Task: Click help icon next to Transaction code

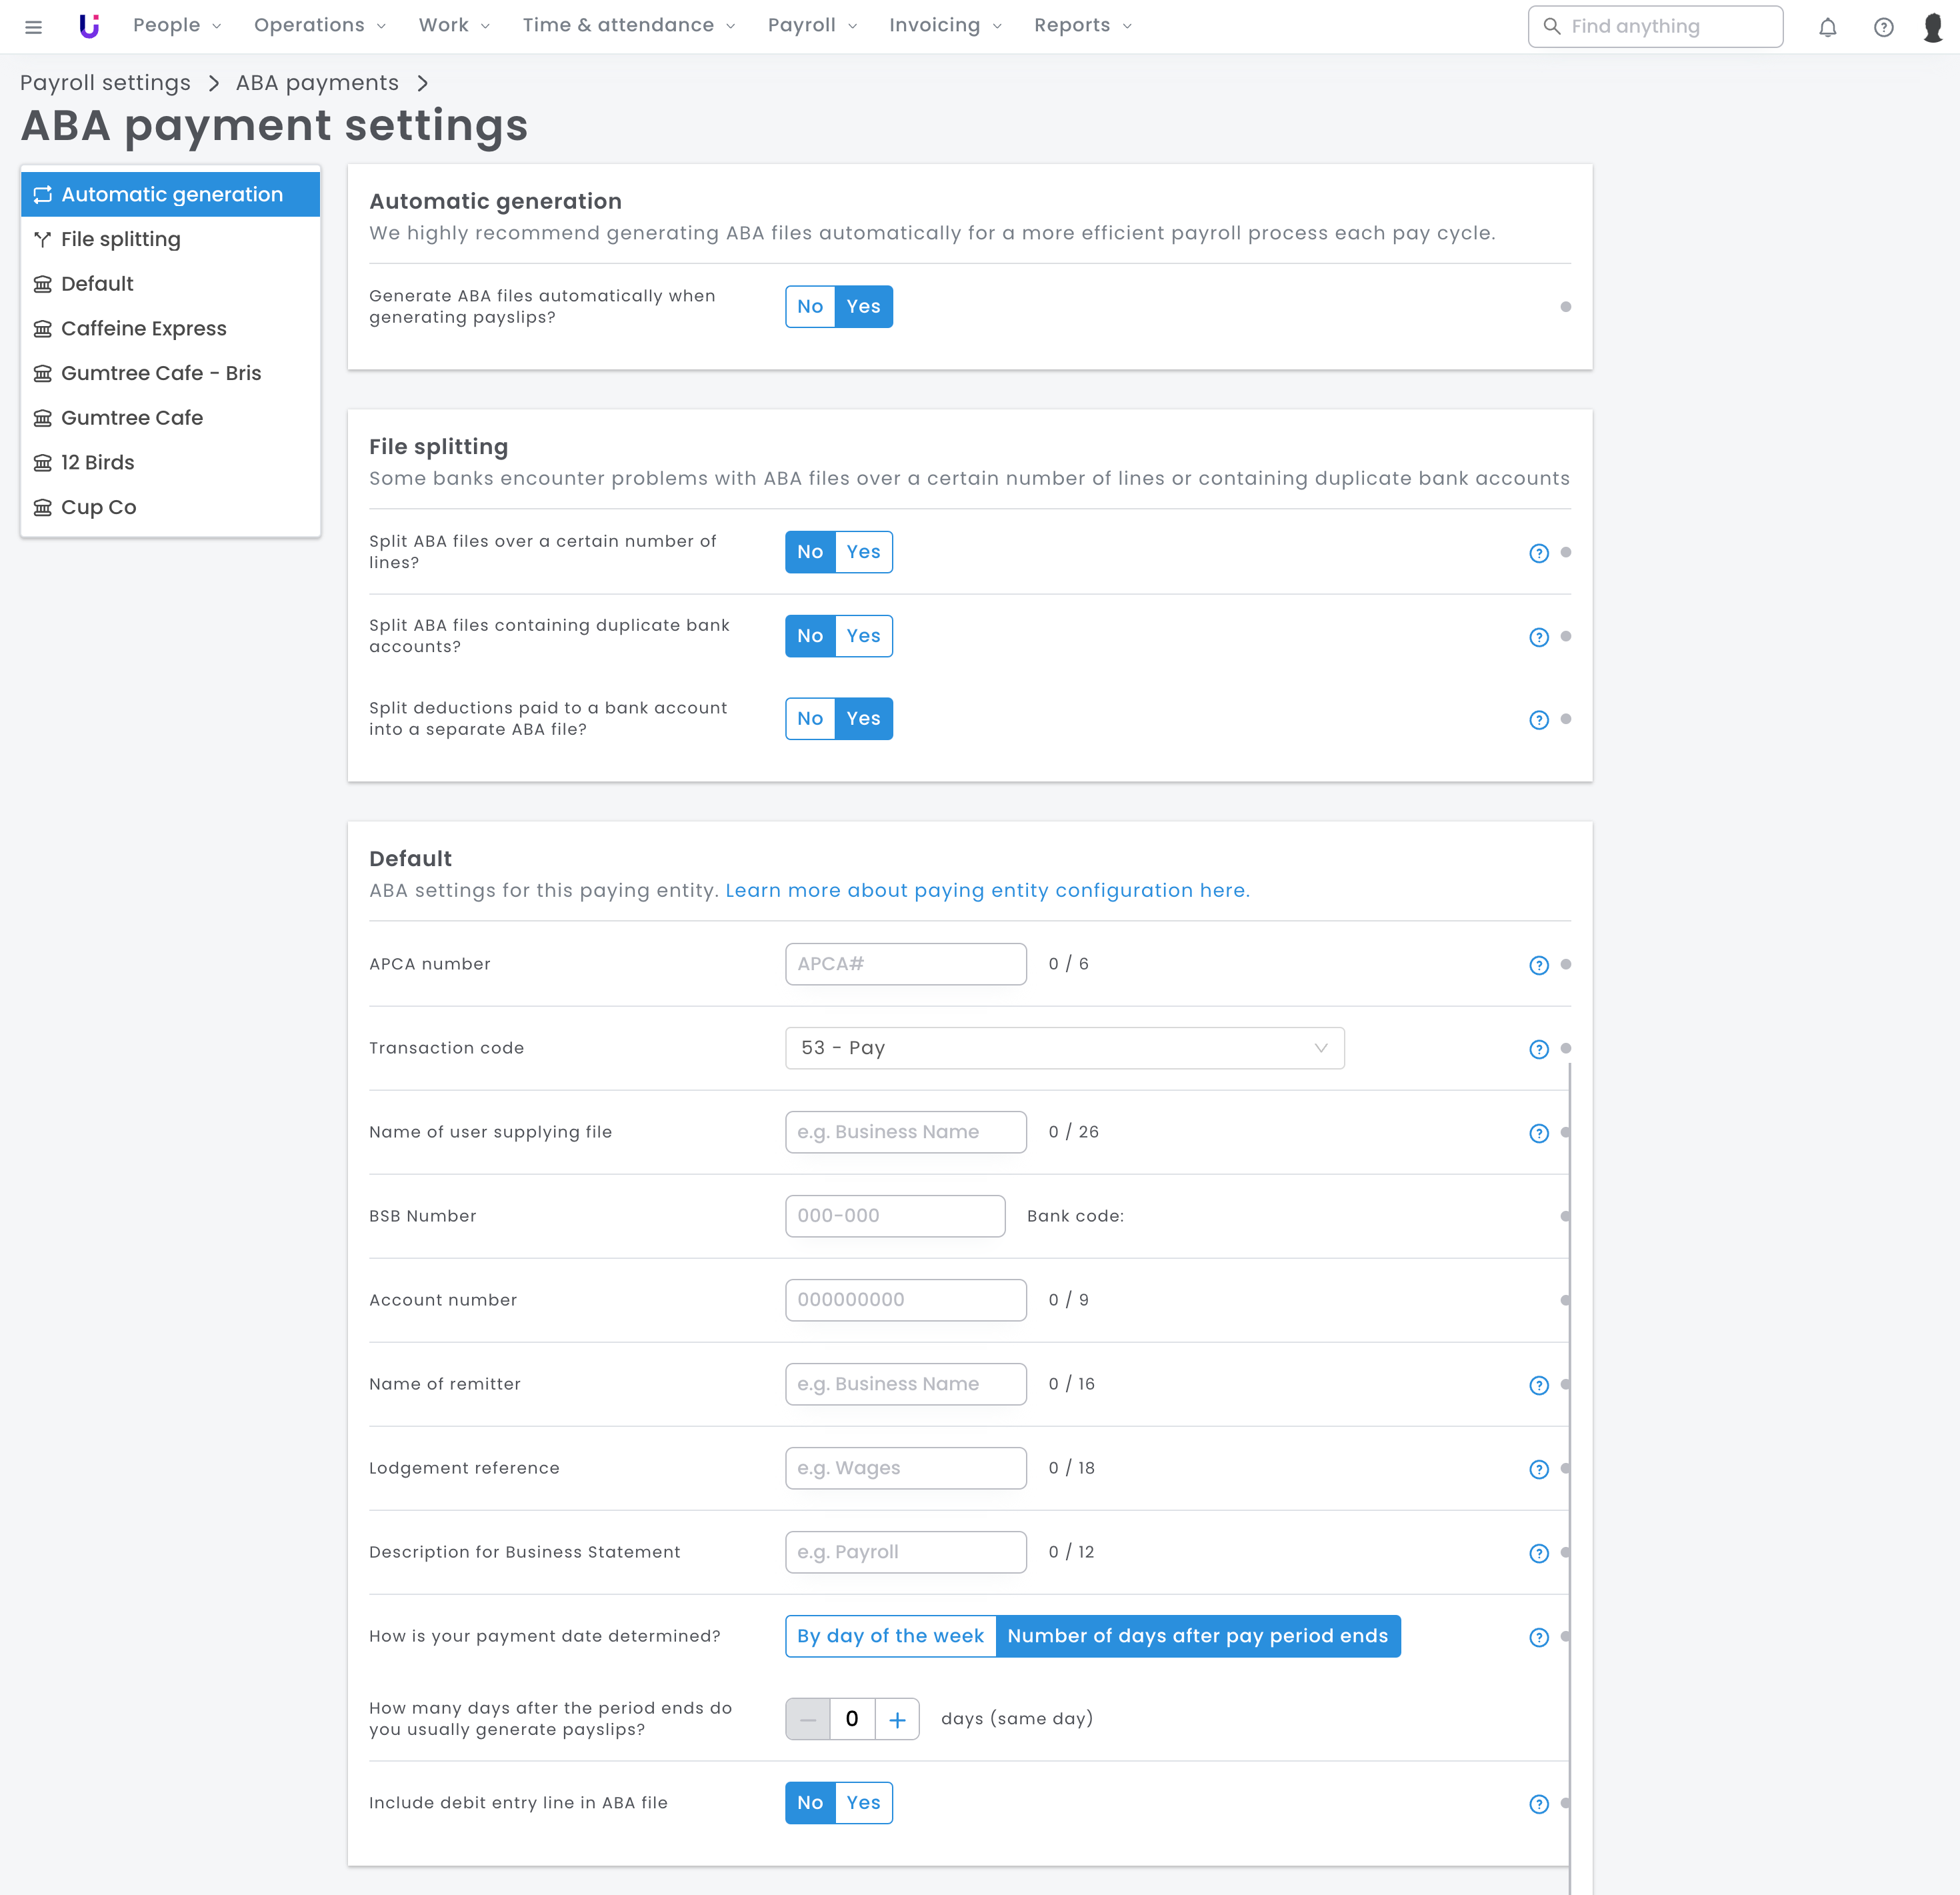Action: pyautogui.click(x=1538, y=1049)
